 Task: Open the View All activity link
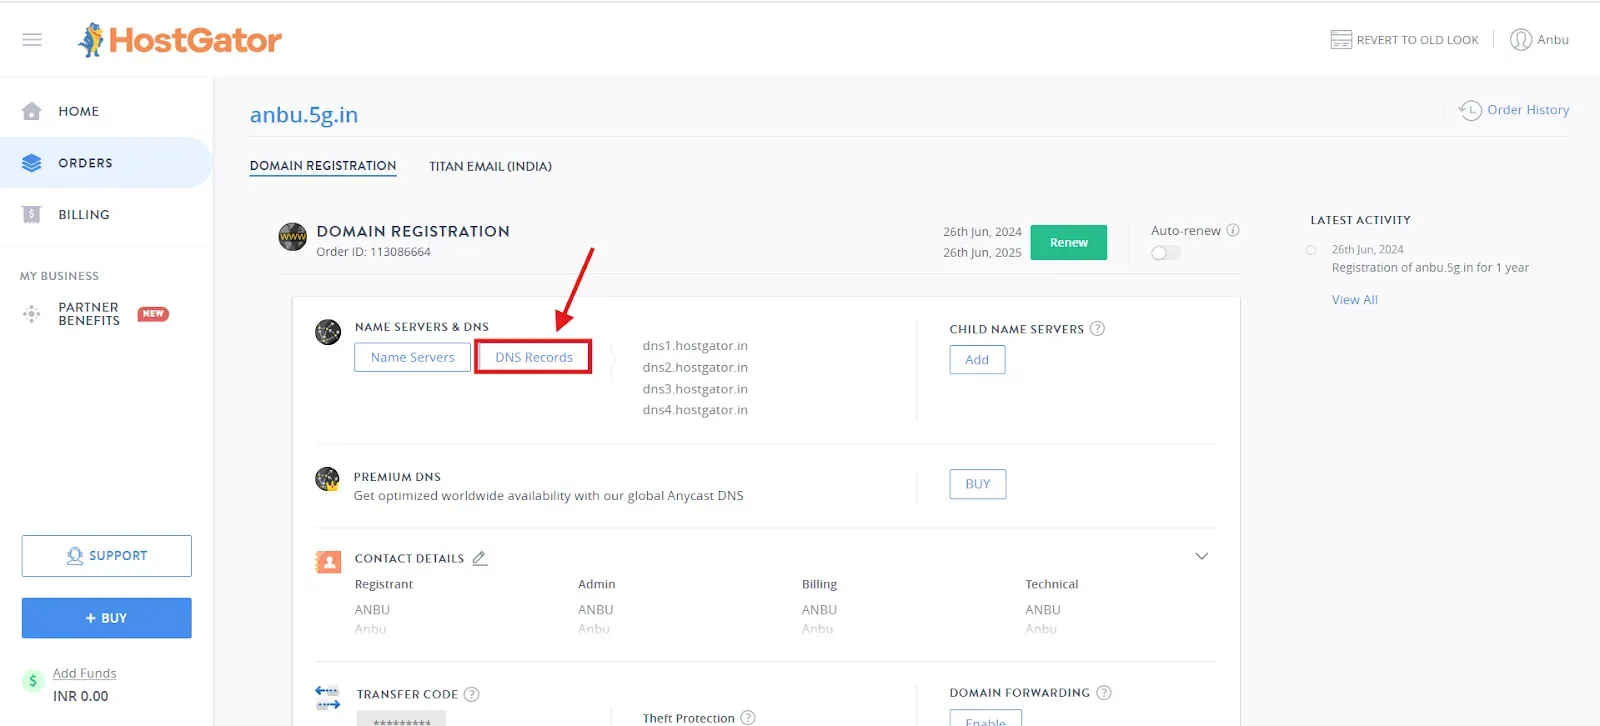tap(1355, 300)
